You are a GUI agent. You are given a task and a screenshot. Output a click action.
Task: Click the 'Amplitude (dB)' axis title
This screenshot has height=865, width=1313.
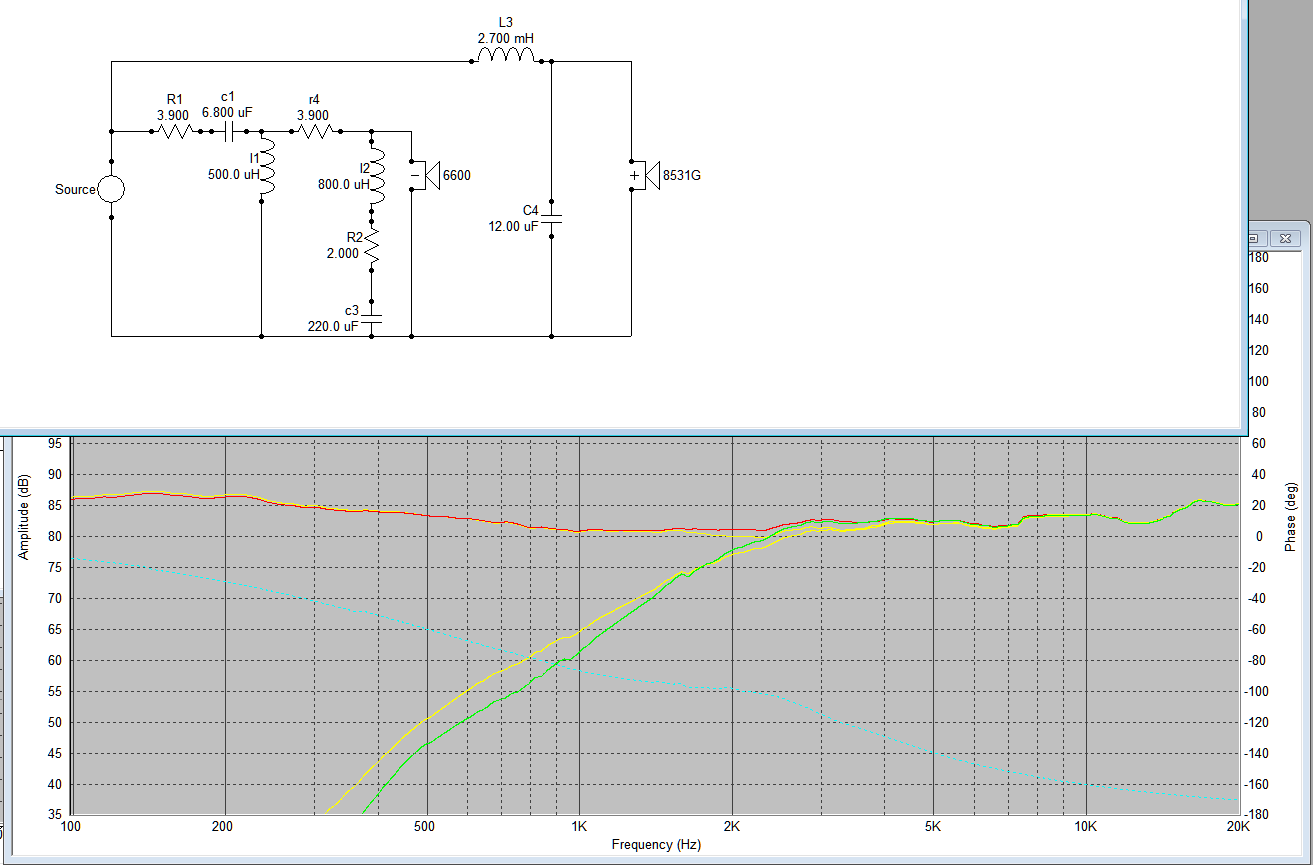pyautogui.click(x=24, y=517)
